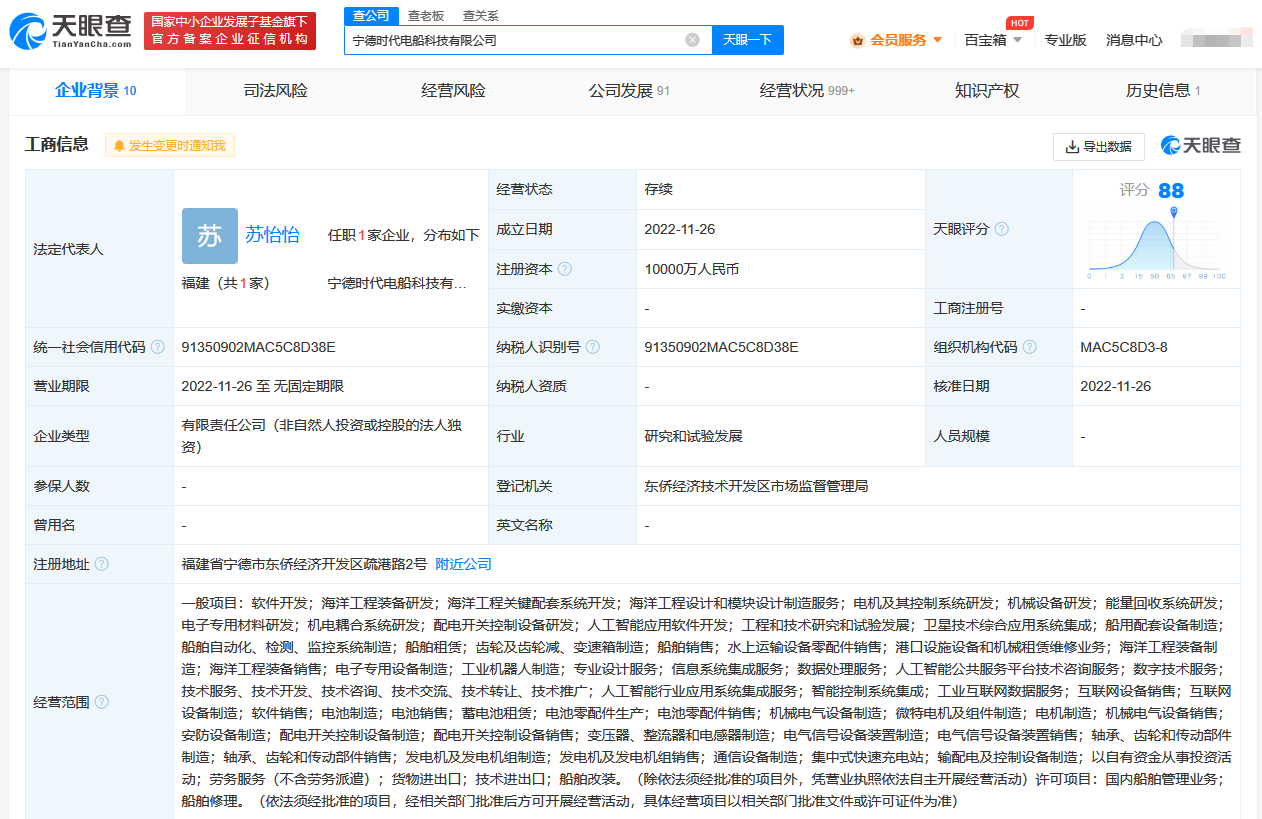This screenshot has height=819, width=1262.
Task: Click the 导出数据 export button
Action: [x=1099, y=146]
